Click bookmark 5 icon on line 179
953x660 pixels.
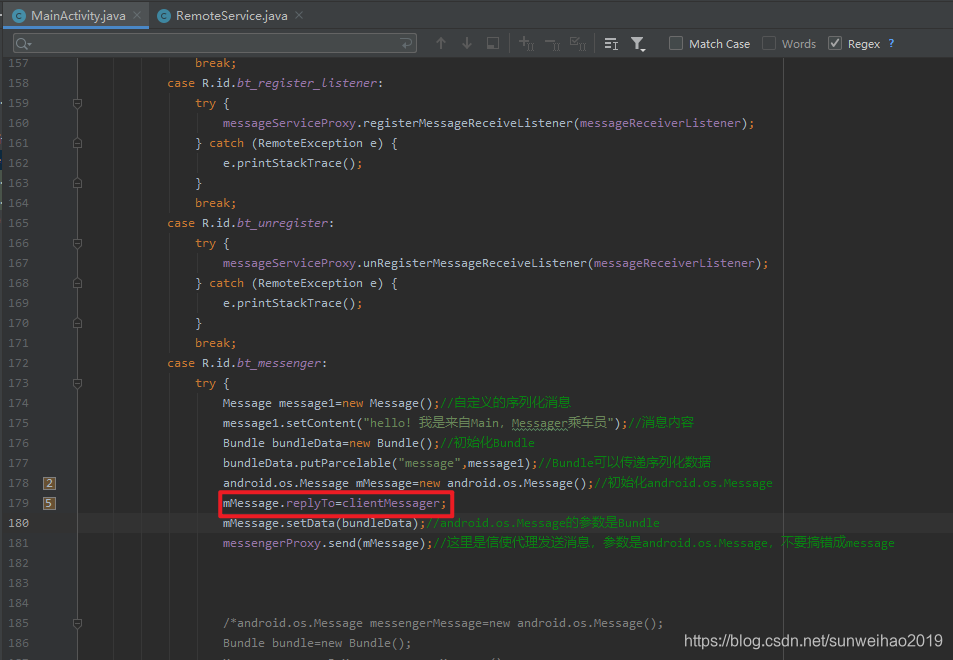pos(49,503)
